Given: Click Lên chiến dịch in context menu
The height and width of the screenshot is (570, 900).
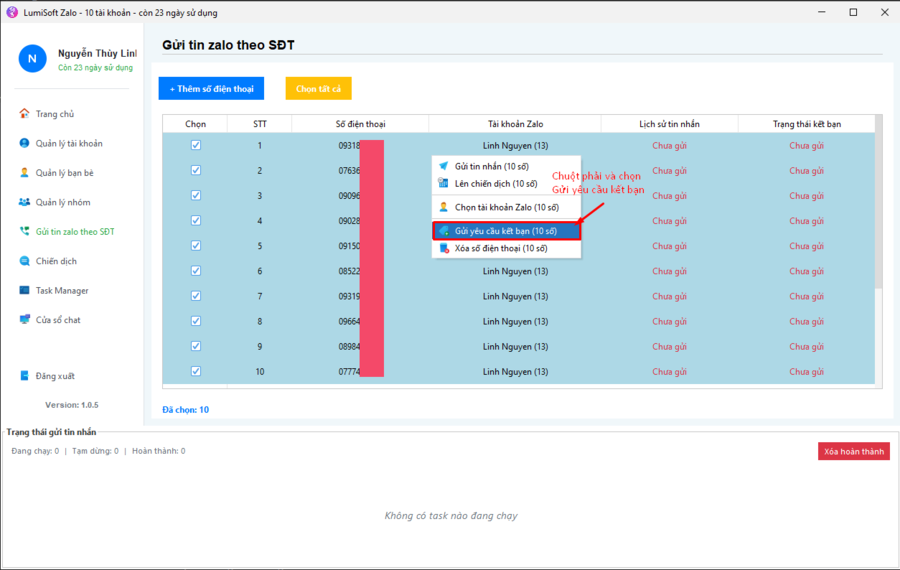Looking at the screenshot, I should coord(495,184).
